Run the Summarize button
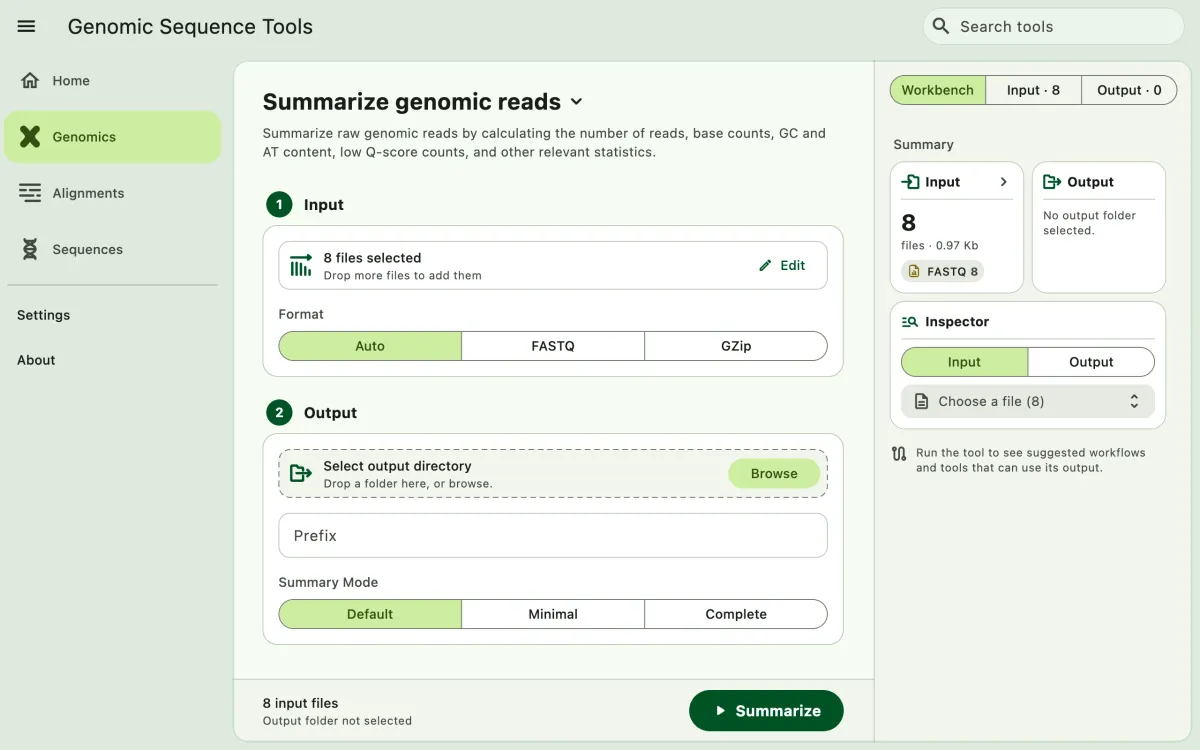The width and height of the screenshot is (1200, 750). pos(766,711)
